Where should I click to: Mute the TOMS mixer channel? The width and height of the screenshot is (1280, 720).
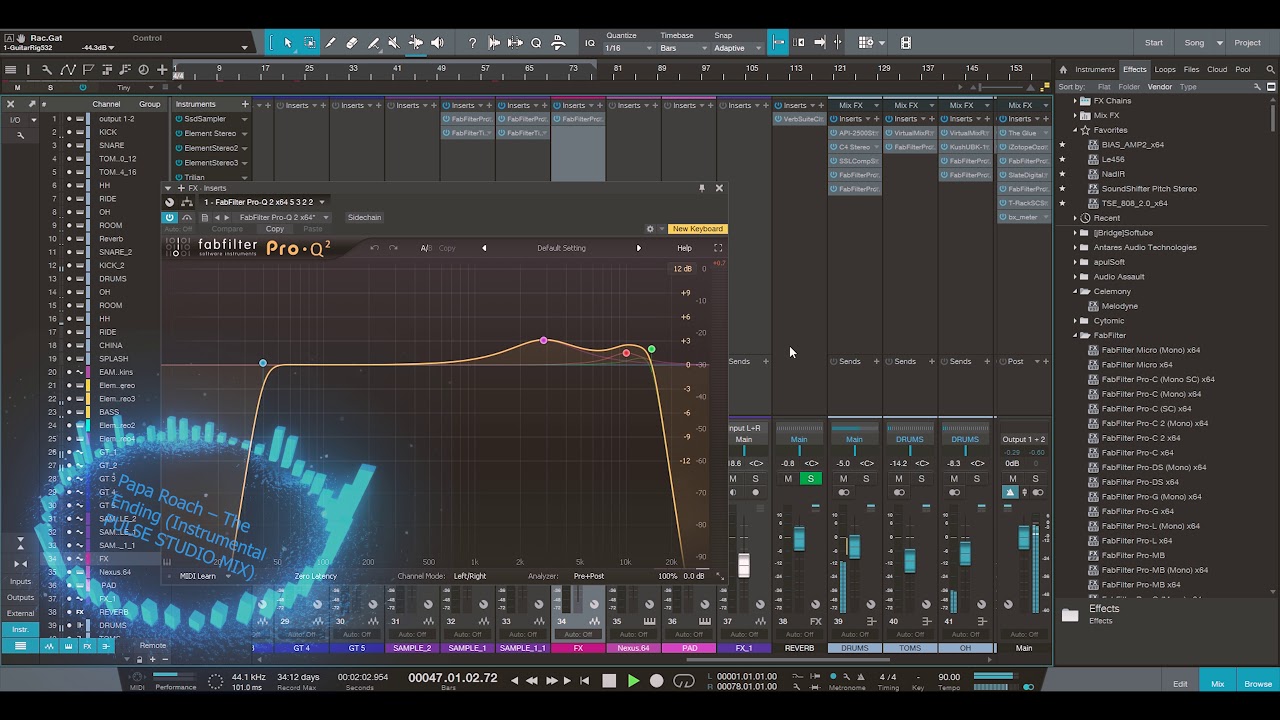899,479
